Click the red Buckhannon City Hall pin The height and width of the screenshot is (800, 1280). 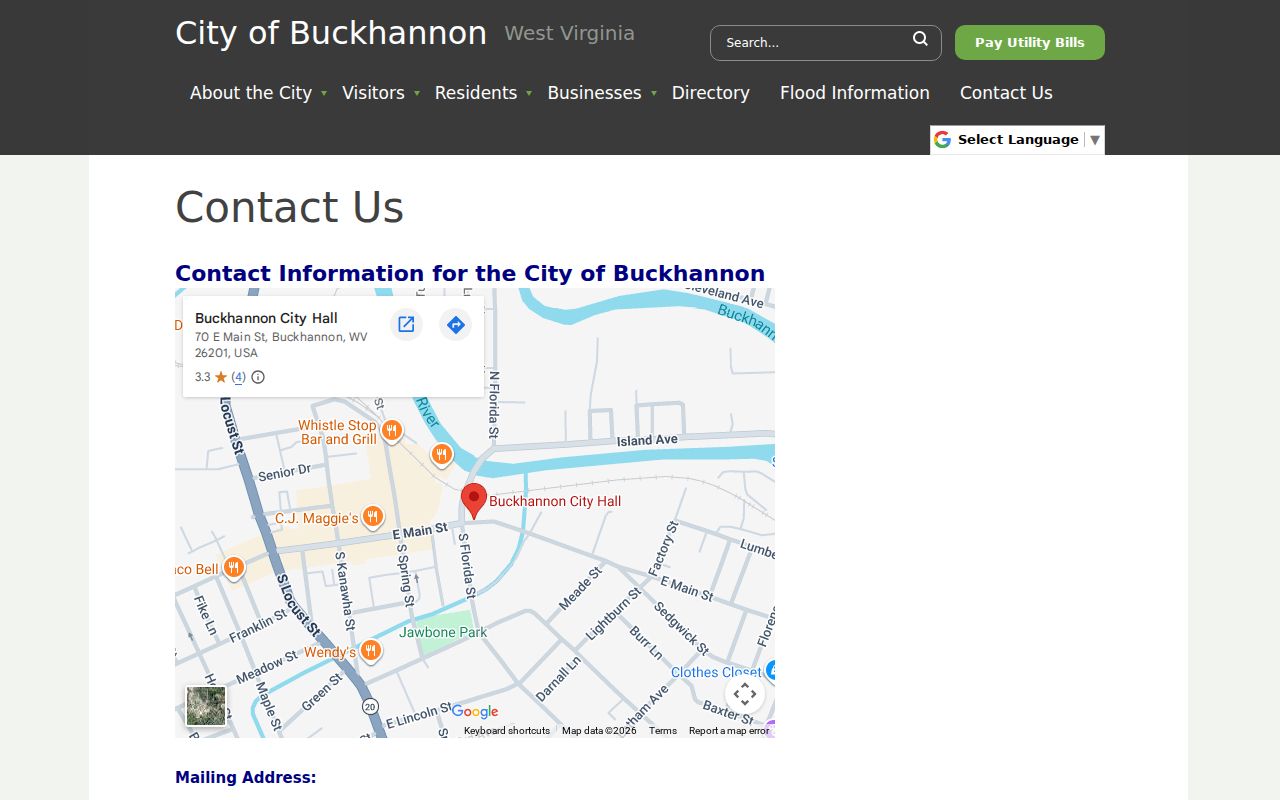click(x=474, y=500)
